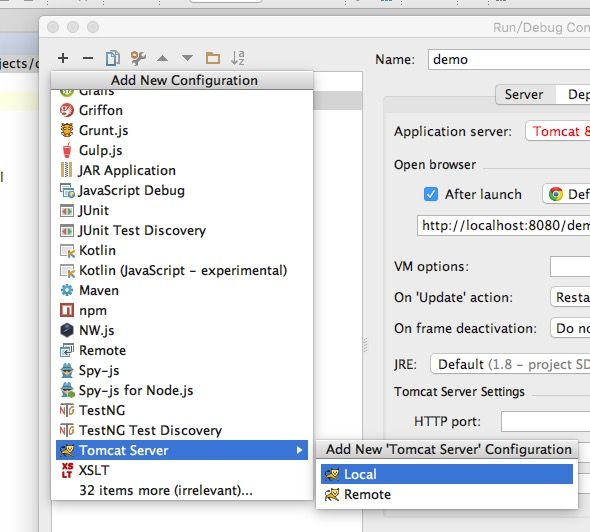Toggle the After launch checkbox
This screenshot has width=590, height=532.
click(430, 194)
